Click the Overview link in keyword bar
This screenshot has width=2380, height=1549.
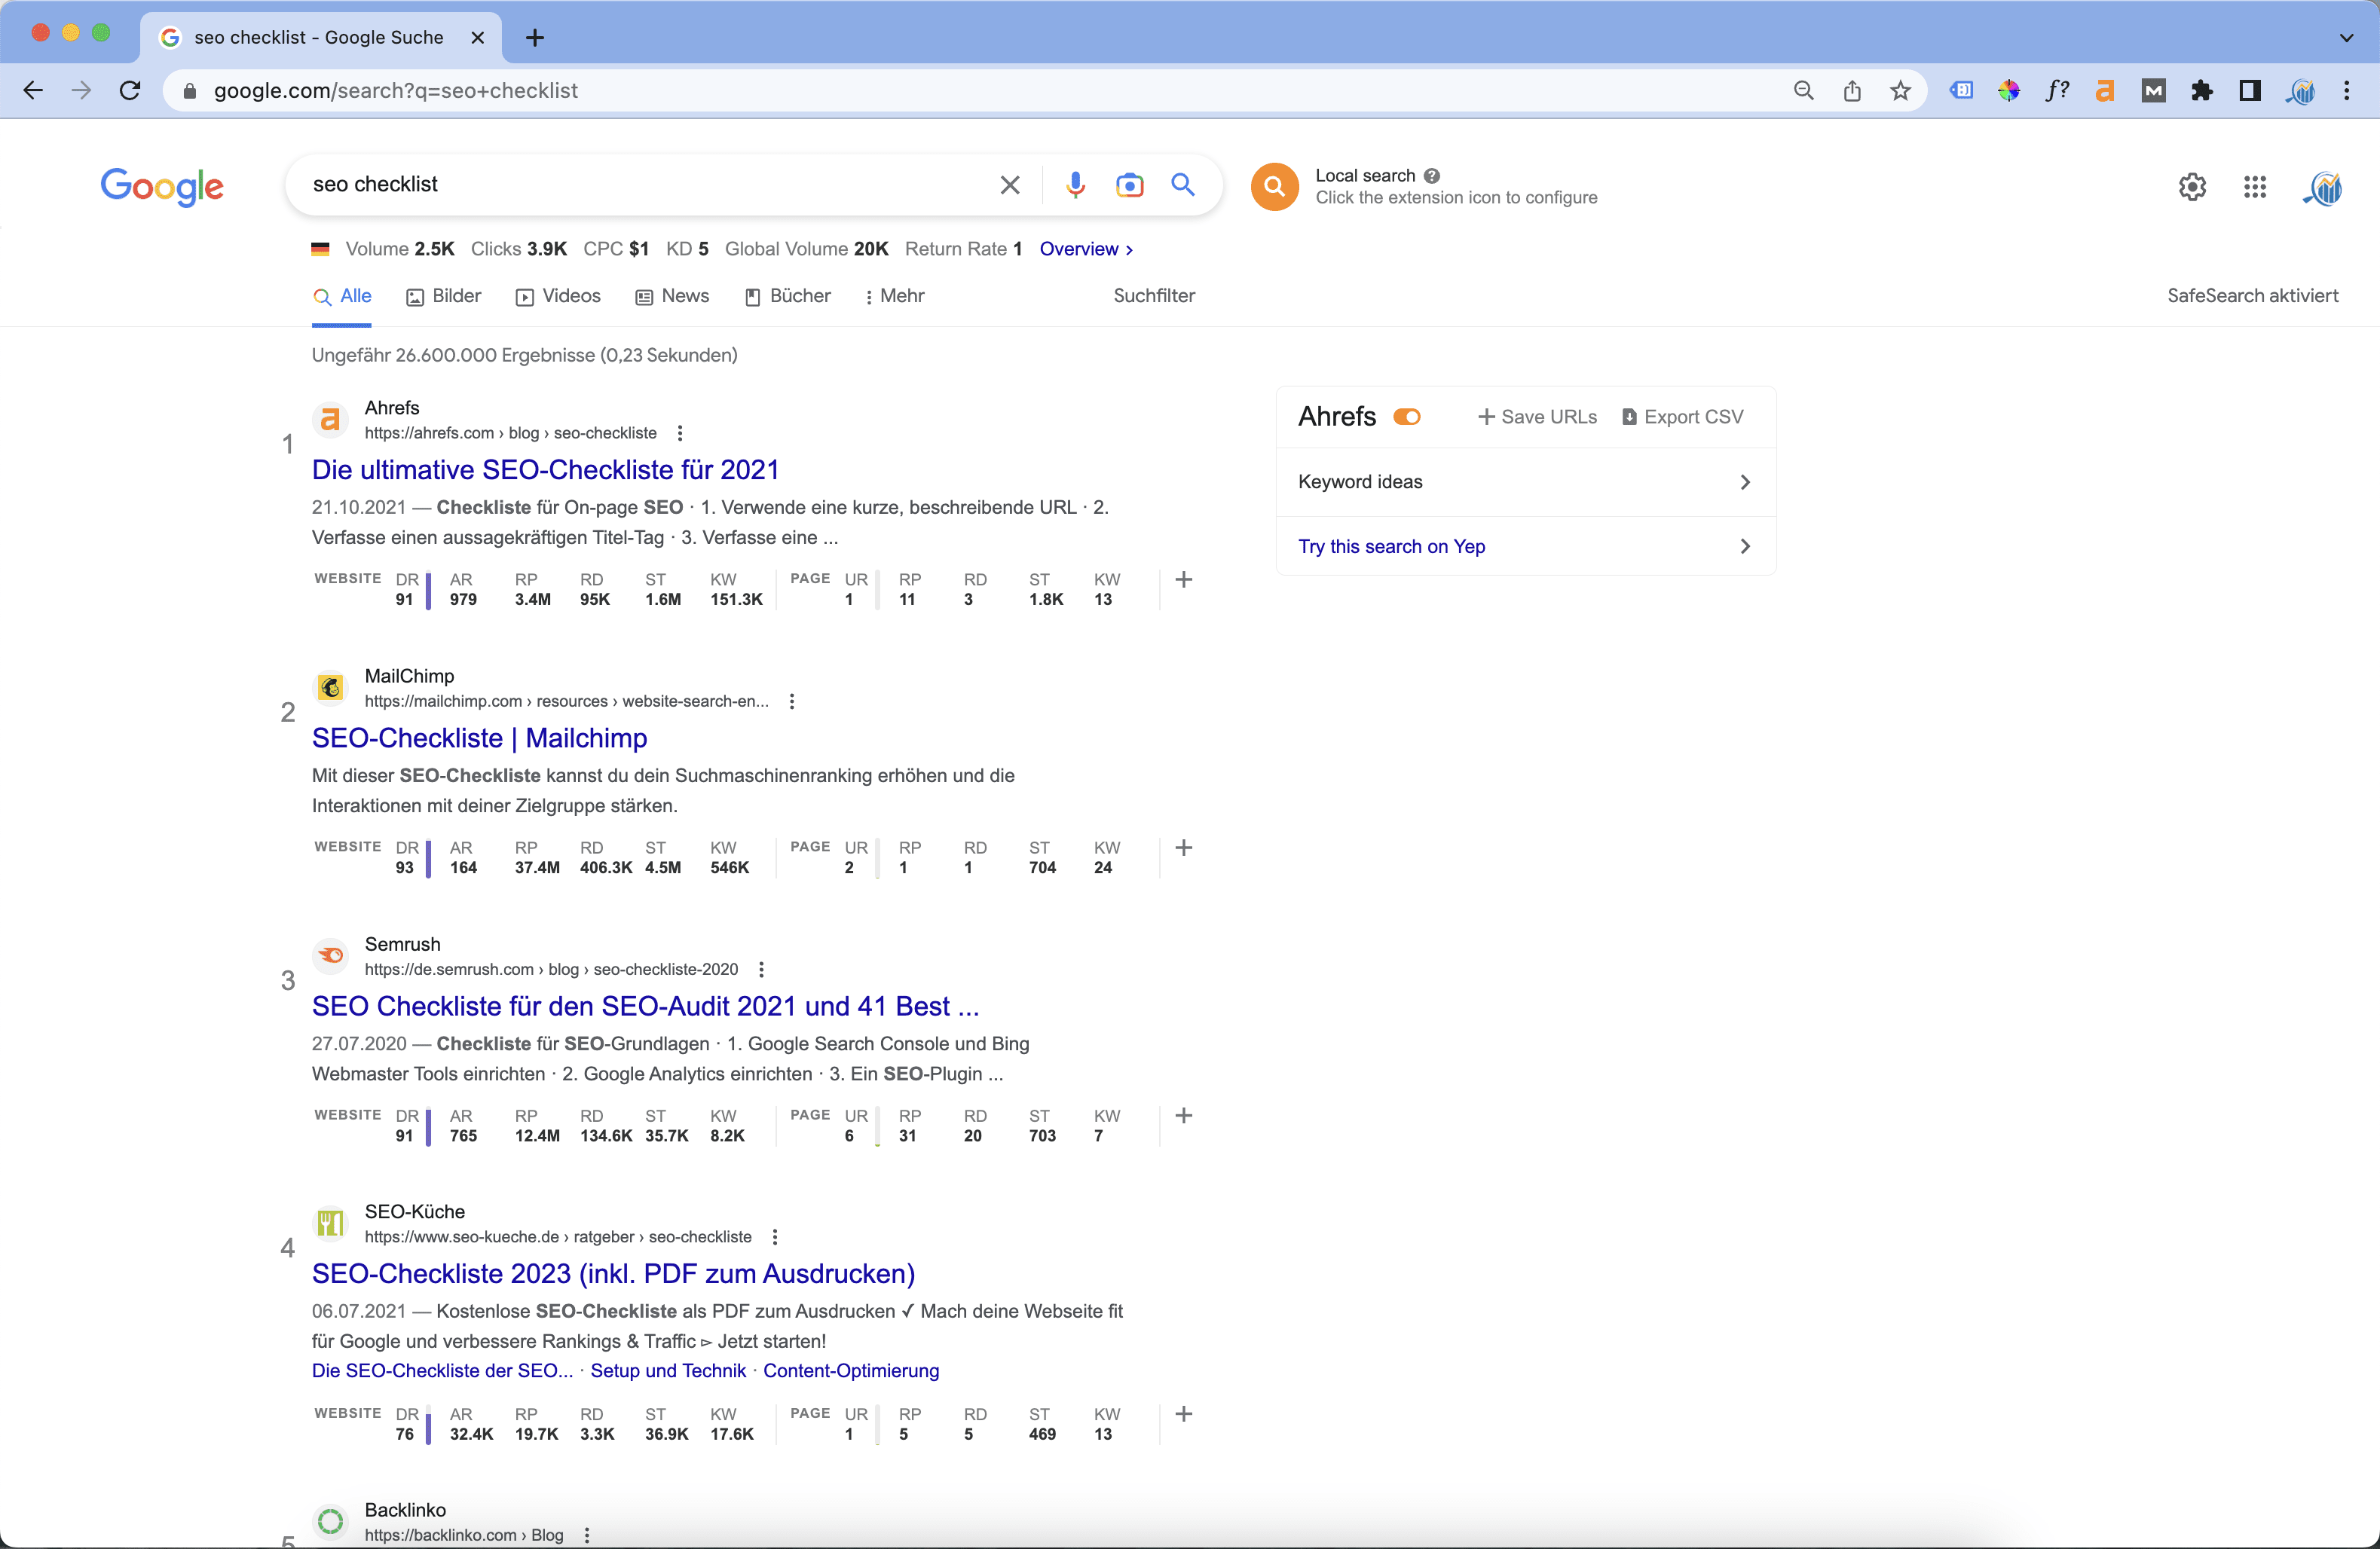pyautogui.click(x=1085, y=249)
